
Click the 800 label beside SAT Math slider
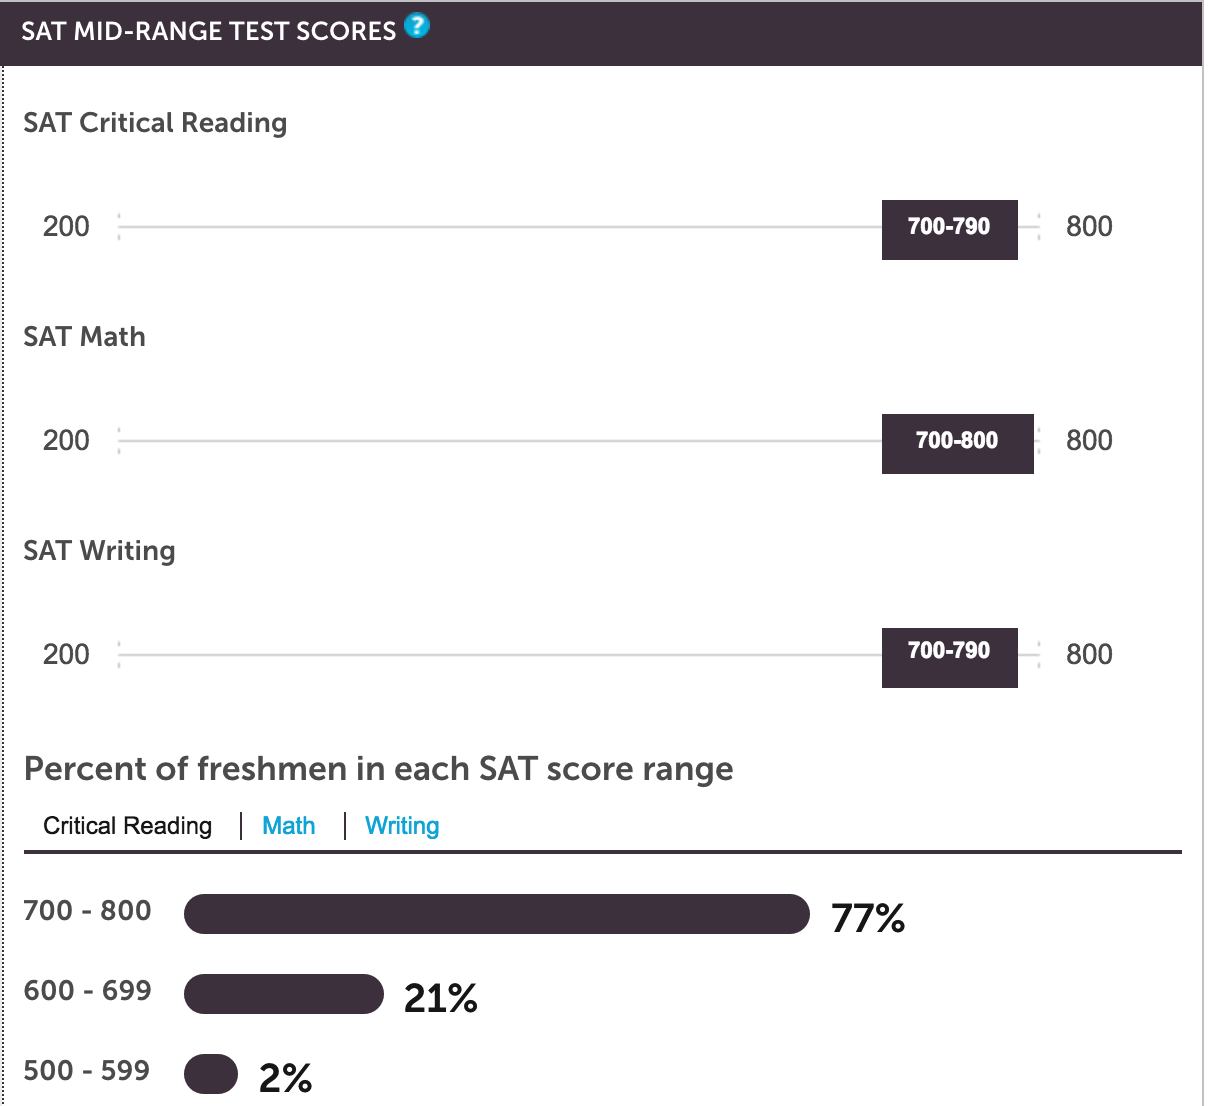1089,440
